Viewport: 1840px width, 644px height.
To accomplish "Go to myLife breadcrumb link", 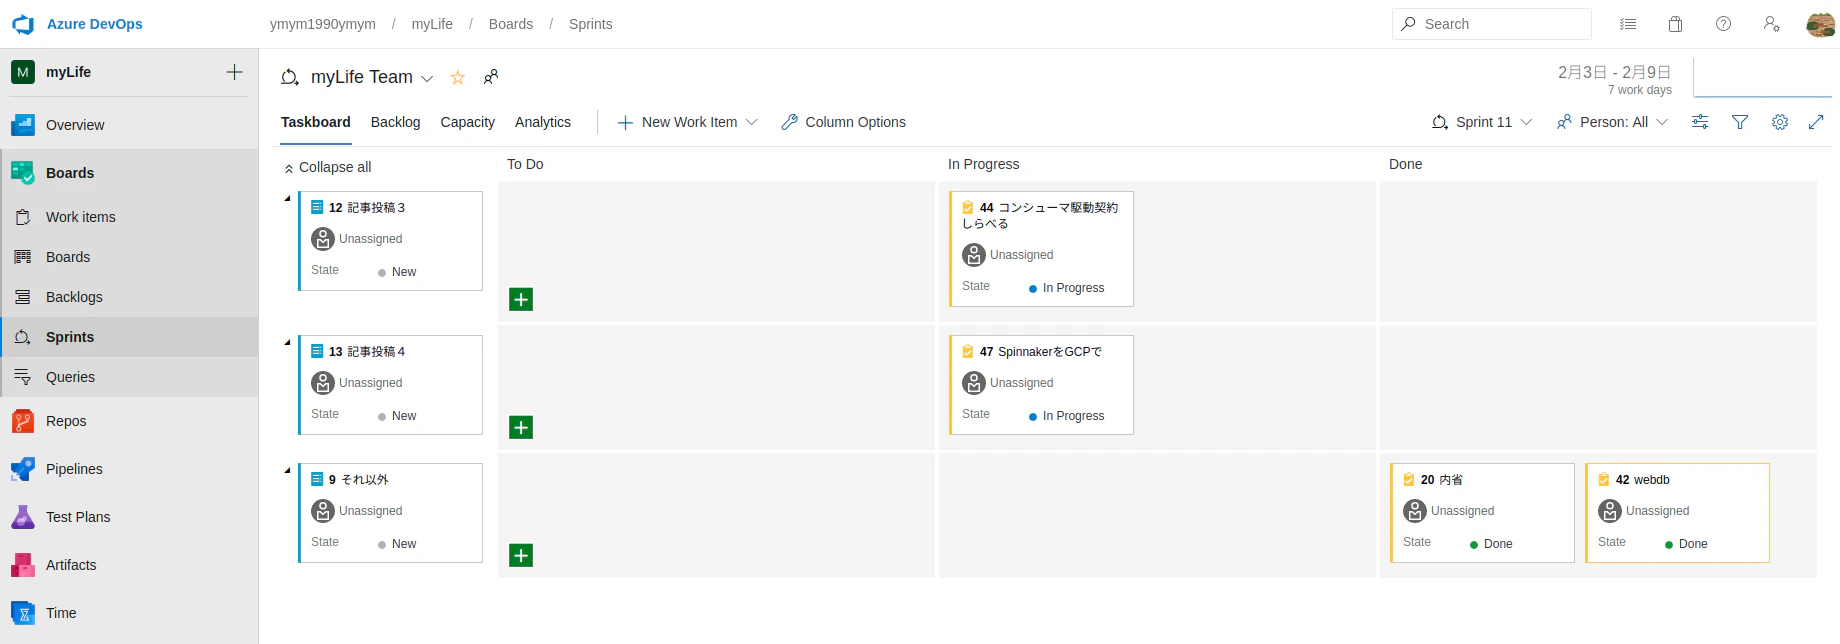I will [432, 24].
